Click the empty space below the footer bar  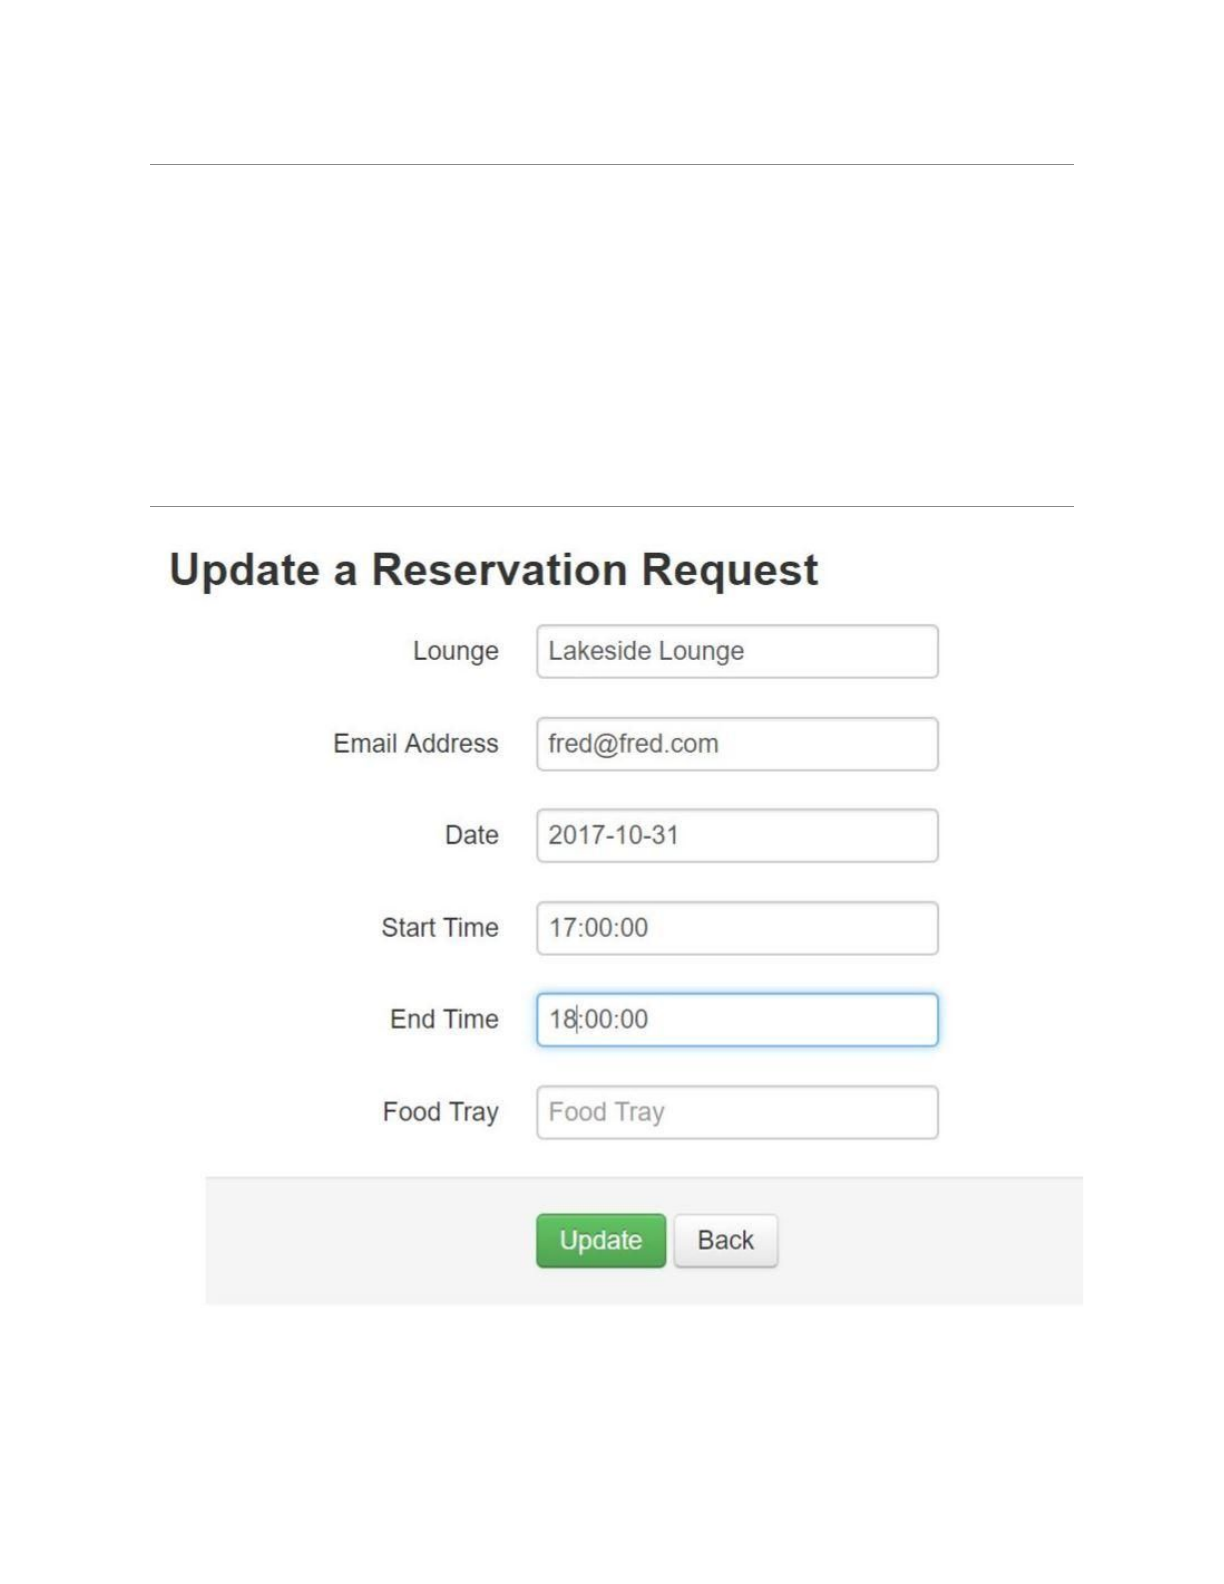(x=611, y=1440)
